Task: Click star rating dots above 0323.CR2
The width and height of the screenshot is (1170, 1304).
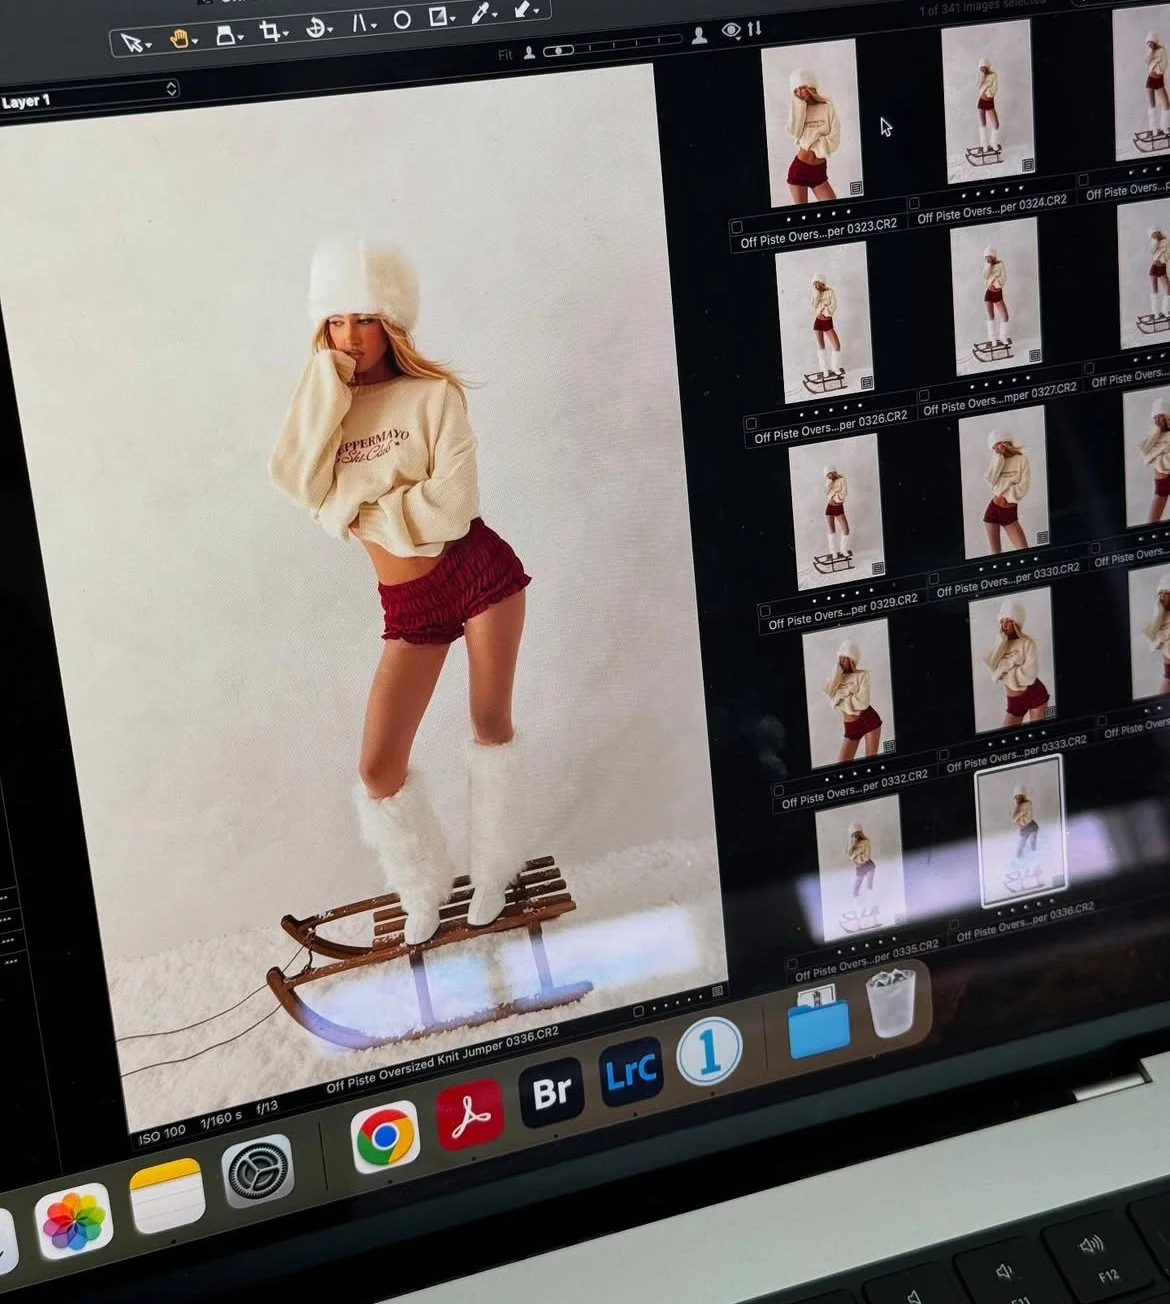Action: (818, 214)
